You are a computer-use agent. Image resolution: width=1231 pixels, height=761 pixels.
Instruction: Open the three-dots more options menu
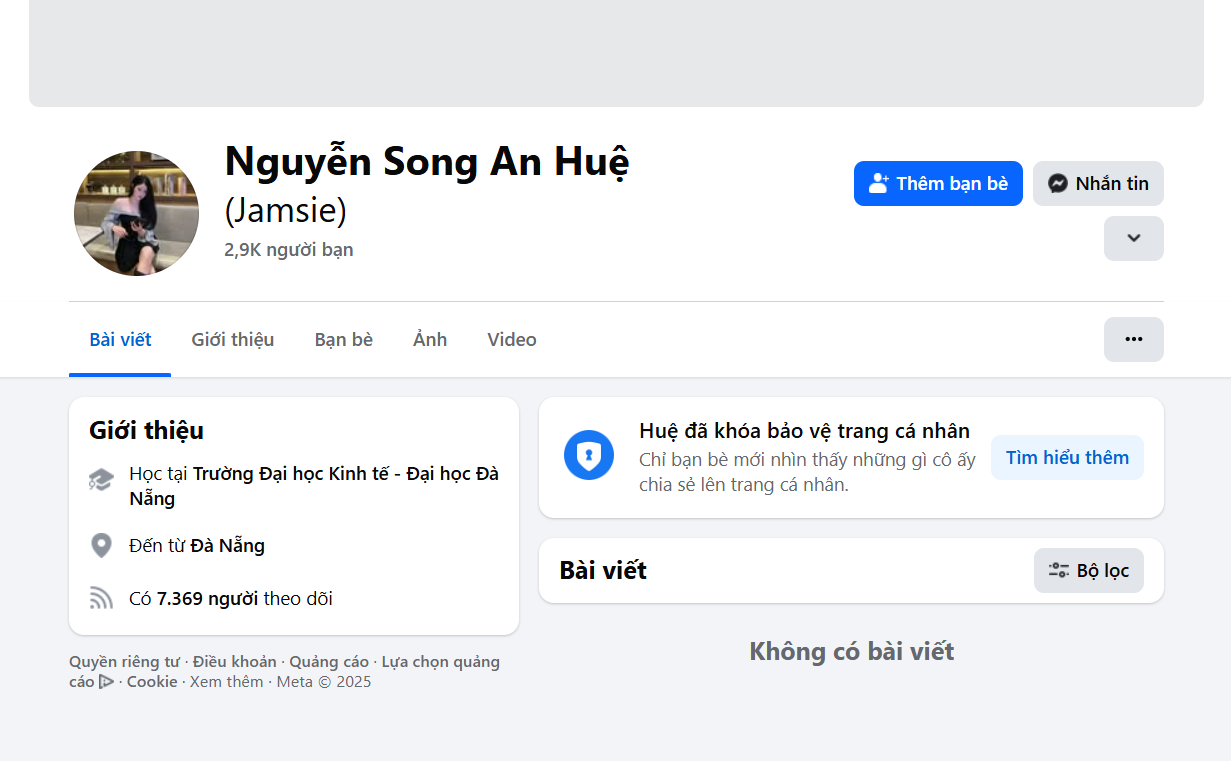[x=1133, y=339]
